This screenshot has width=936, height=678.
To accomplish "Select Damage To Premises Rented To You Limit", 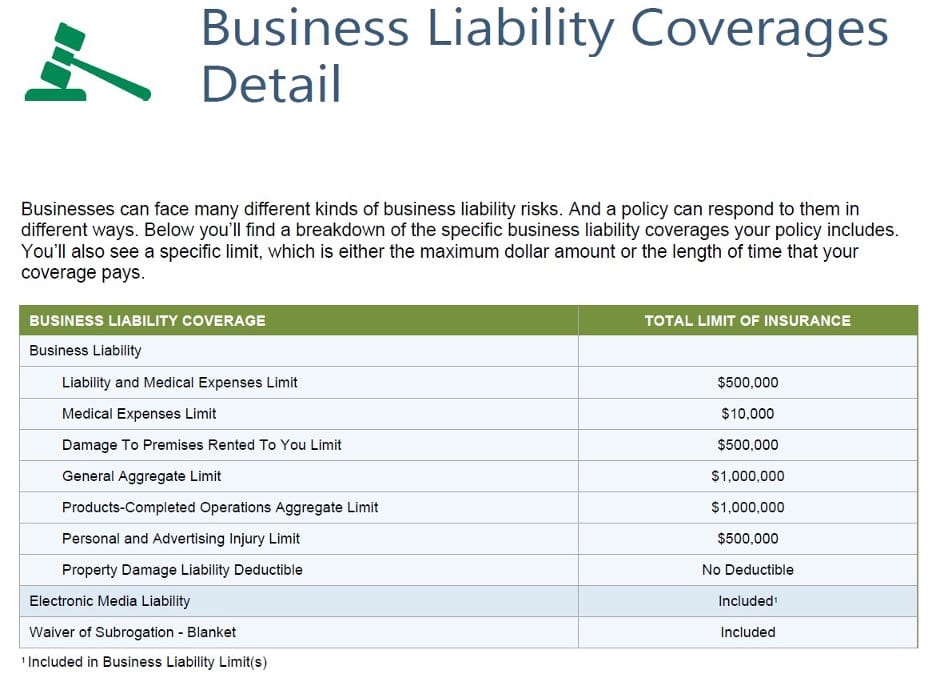I will pos(201,445).
